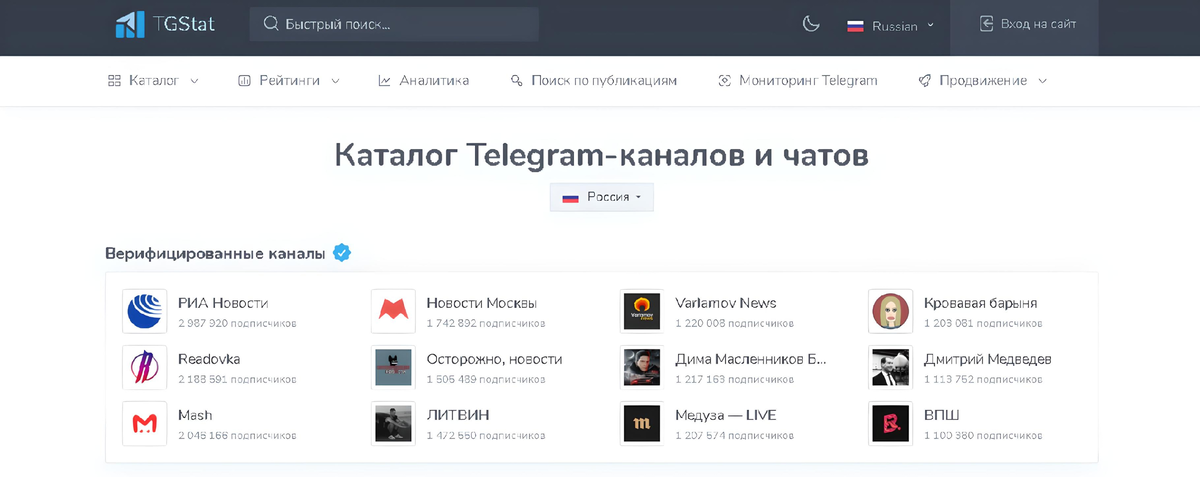This screenshot has width=1200, height=477.
Task: Open Осторожно, новости channel link
Action: [495, 359]
